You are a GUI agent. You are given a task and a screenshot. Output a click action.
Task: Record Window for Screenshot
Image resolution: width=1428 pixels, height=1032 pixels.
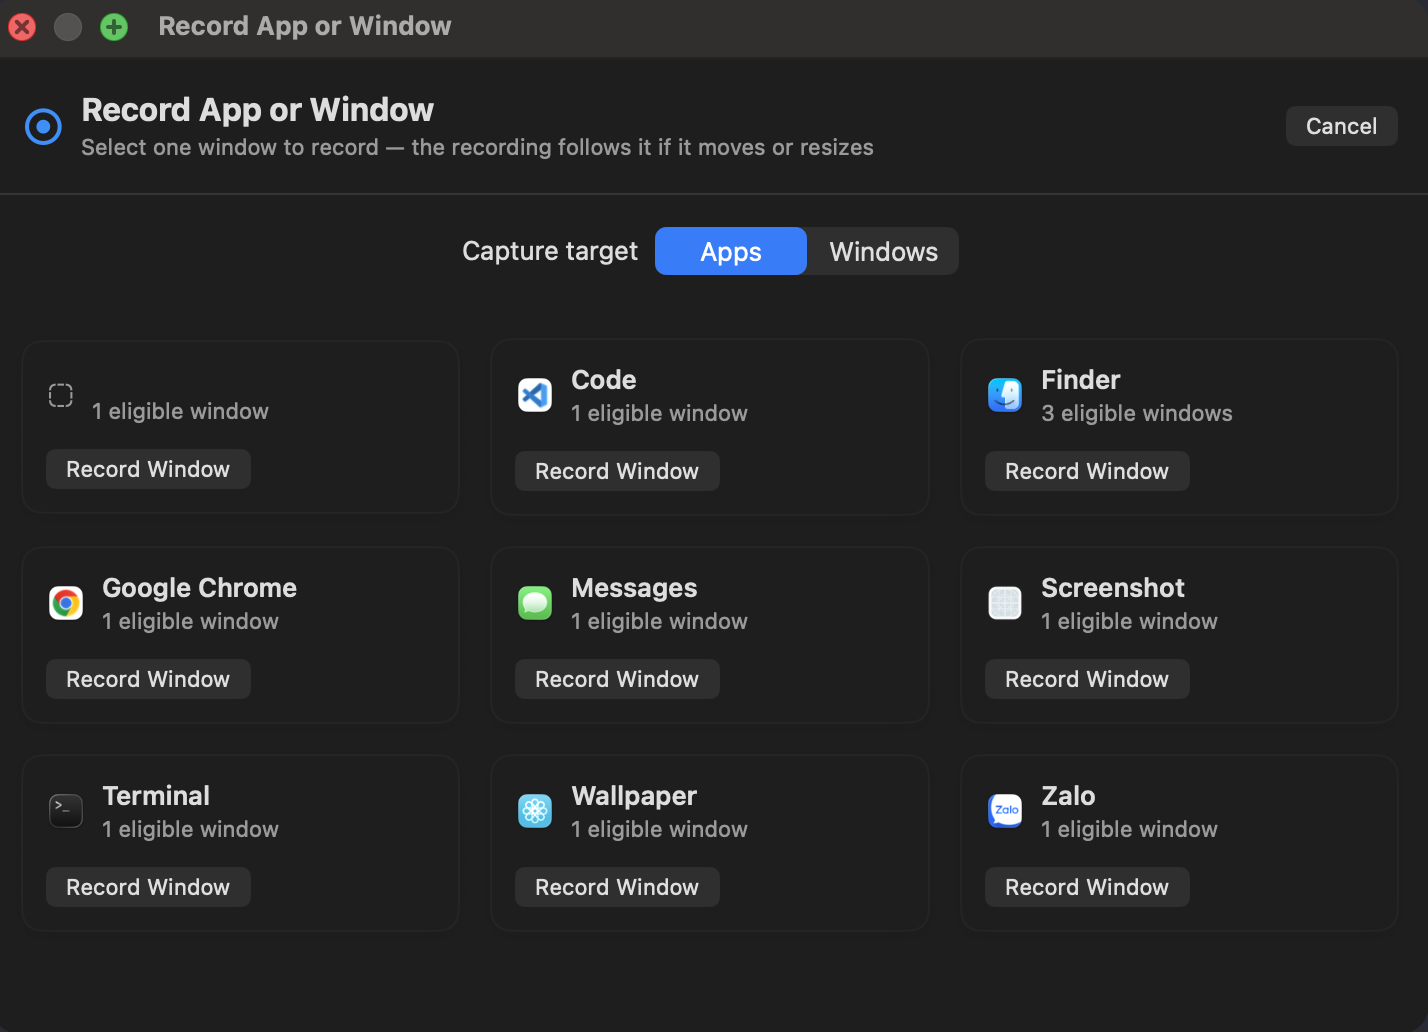tap(1087, 679)
